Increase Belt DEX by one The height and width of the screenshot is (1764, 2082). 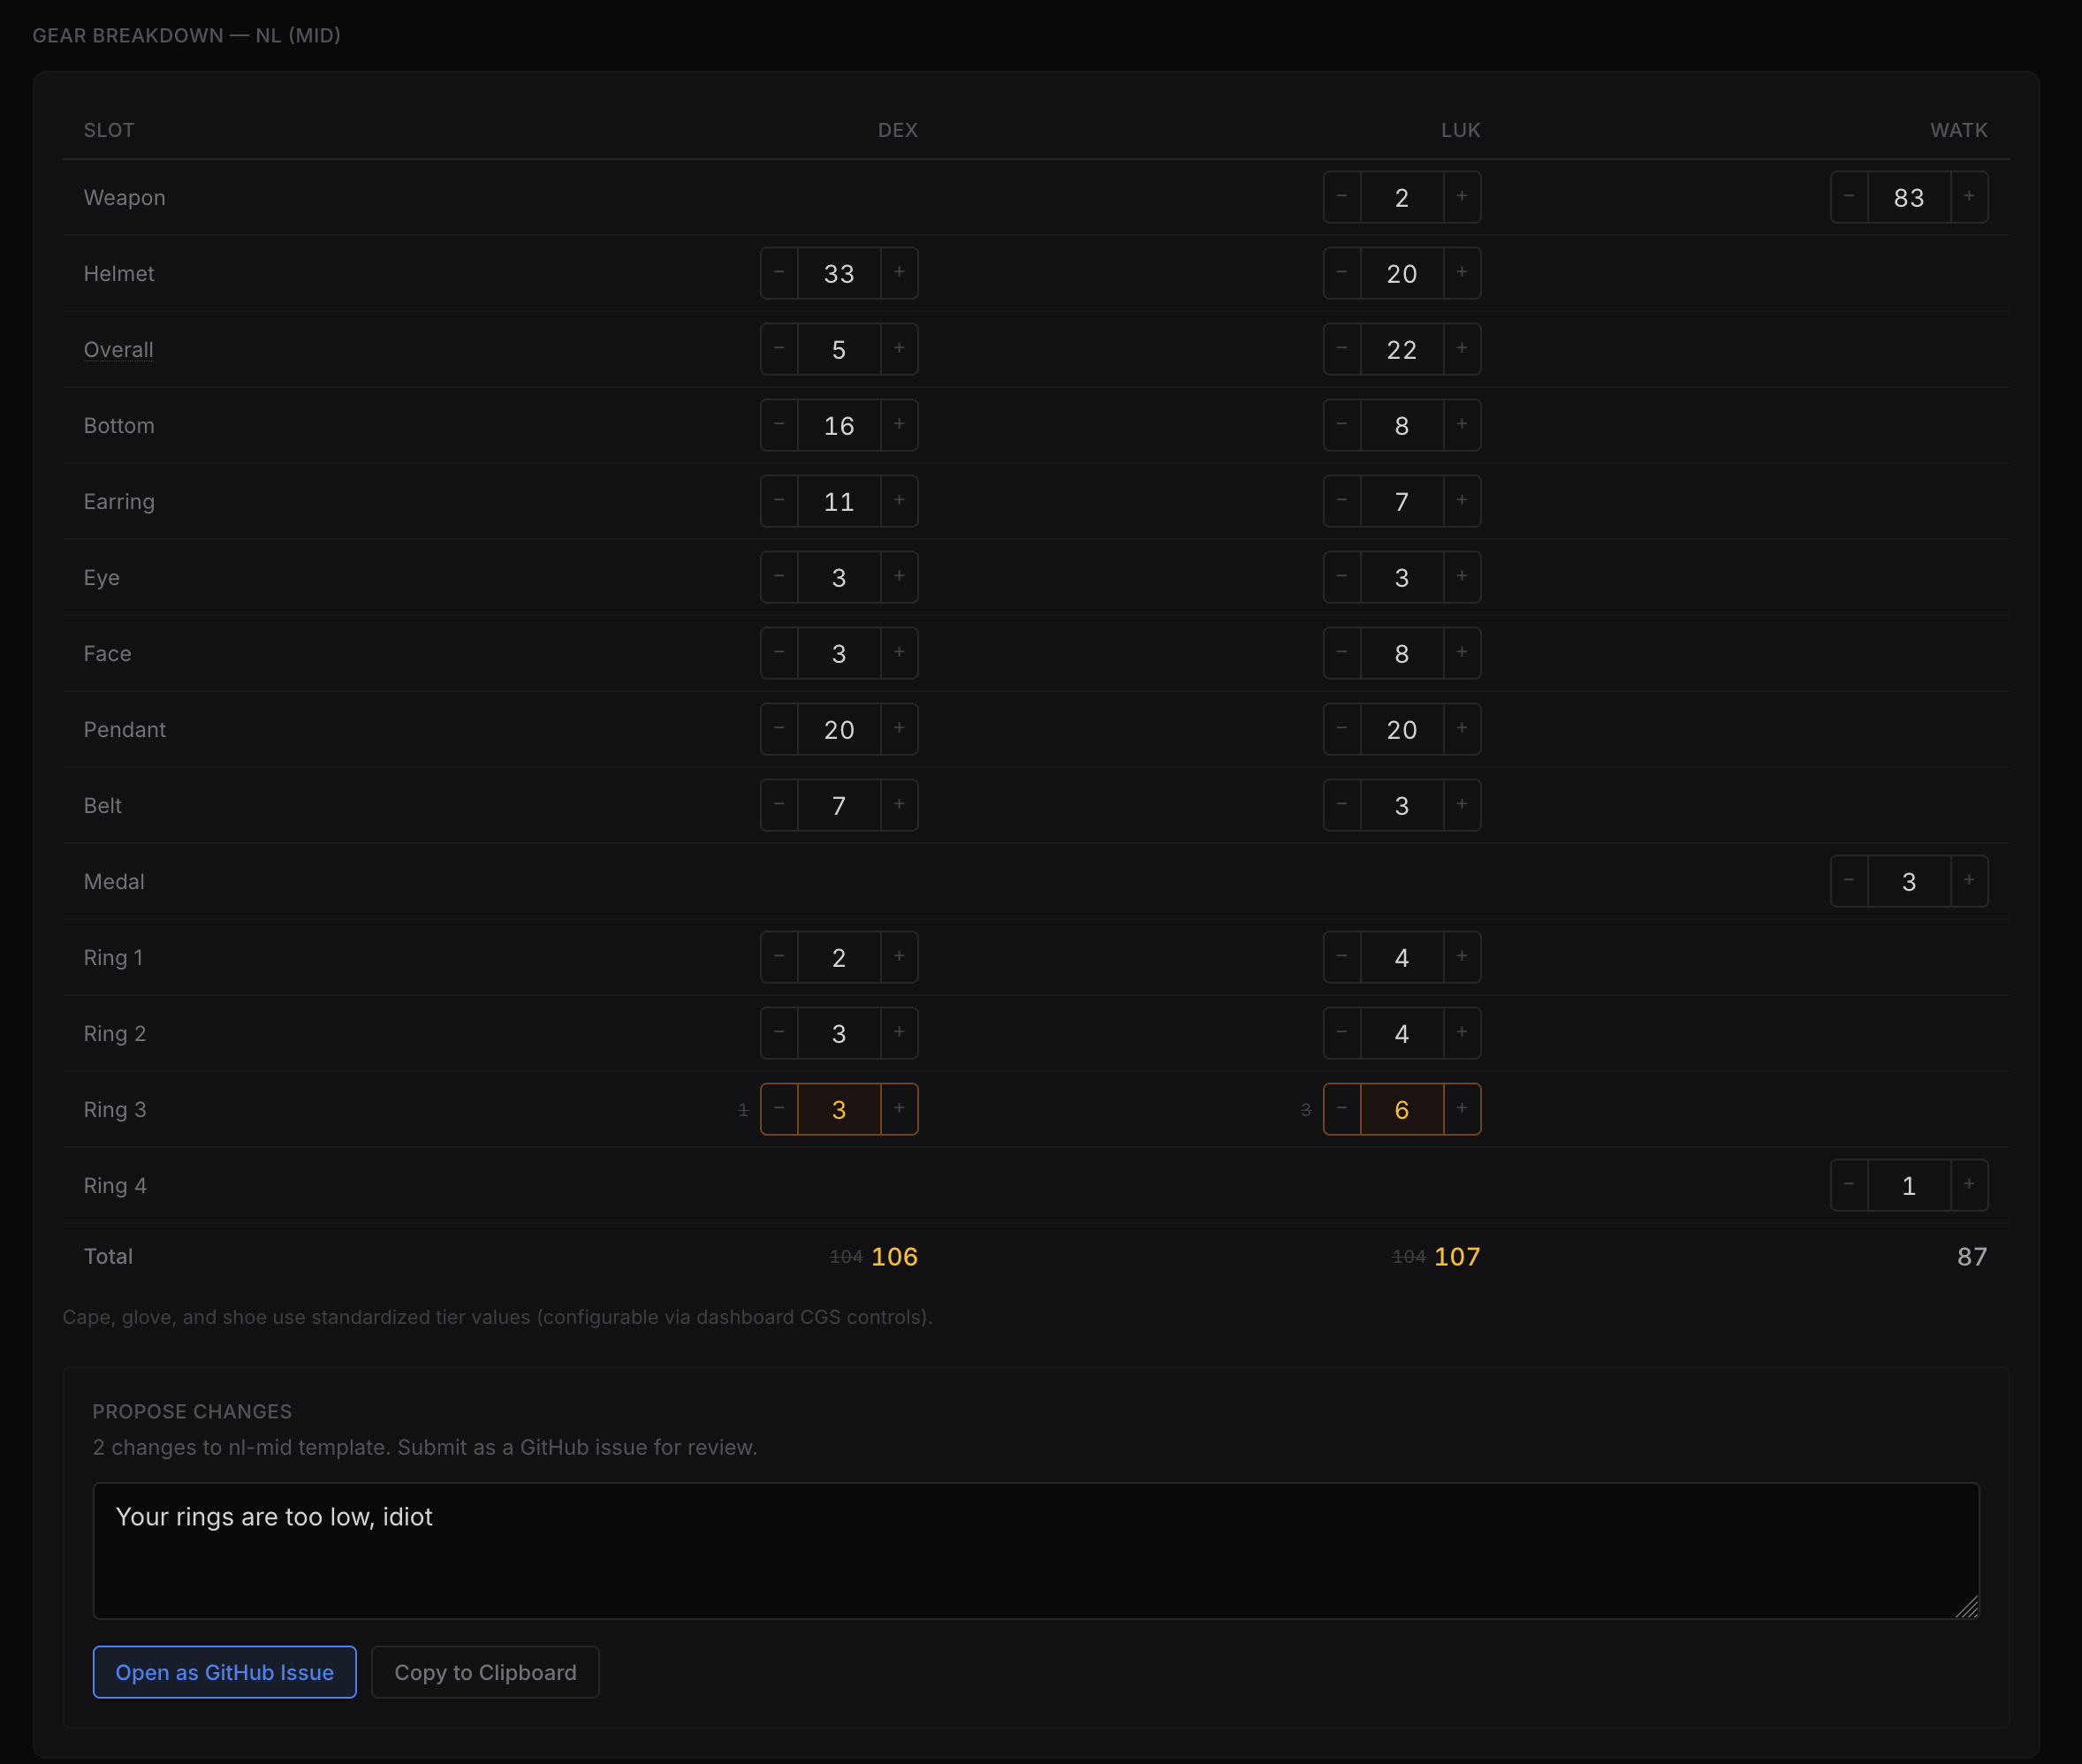tap(899, 805)
